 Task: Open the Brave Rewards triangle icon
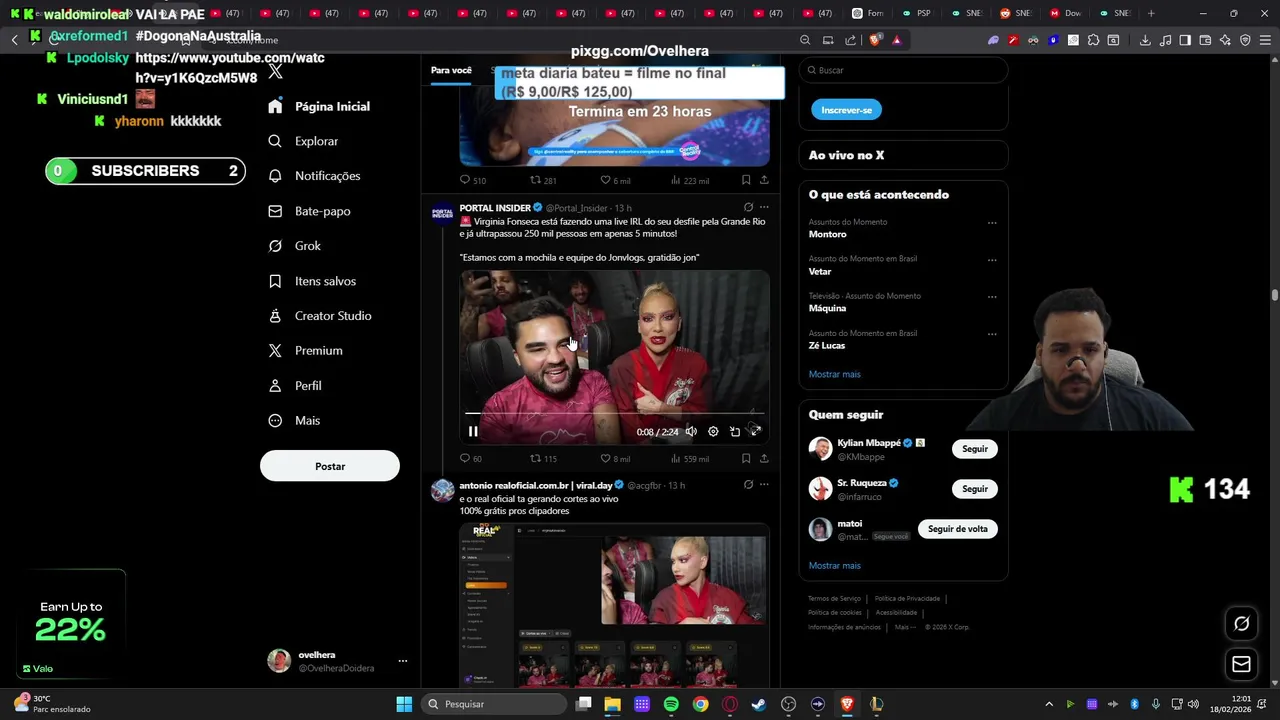point(897,40)
